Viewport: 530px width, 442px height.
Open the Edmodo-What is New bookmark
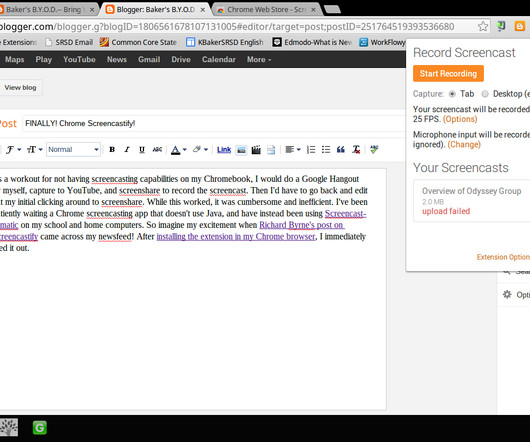313,42
